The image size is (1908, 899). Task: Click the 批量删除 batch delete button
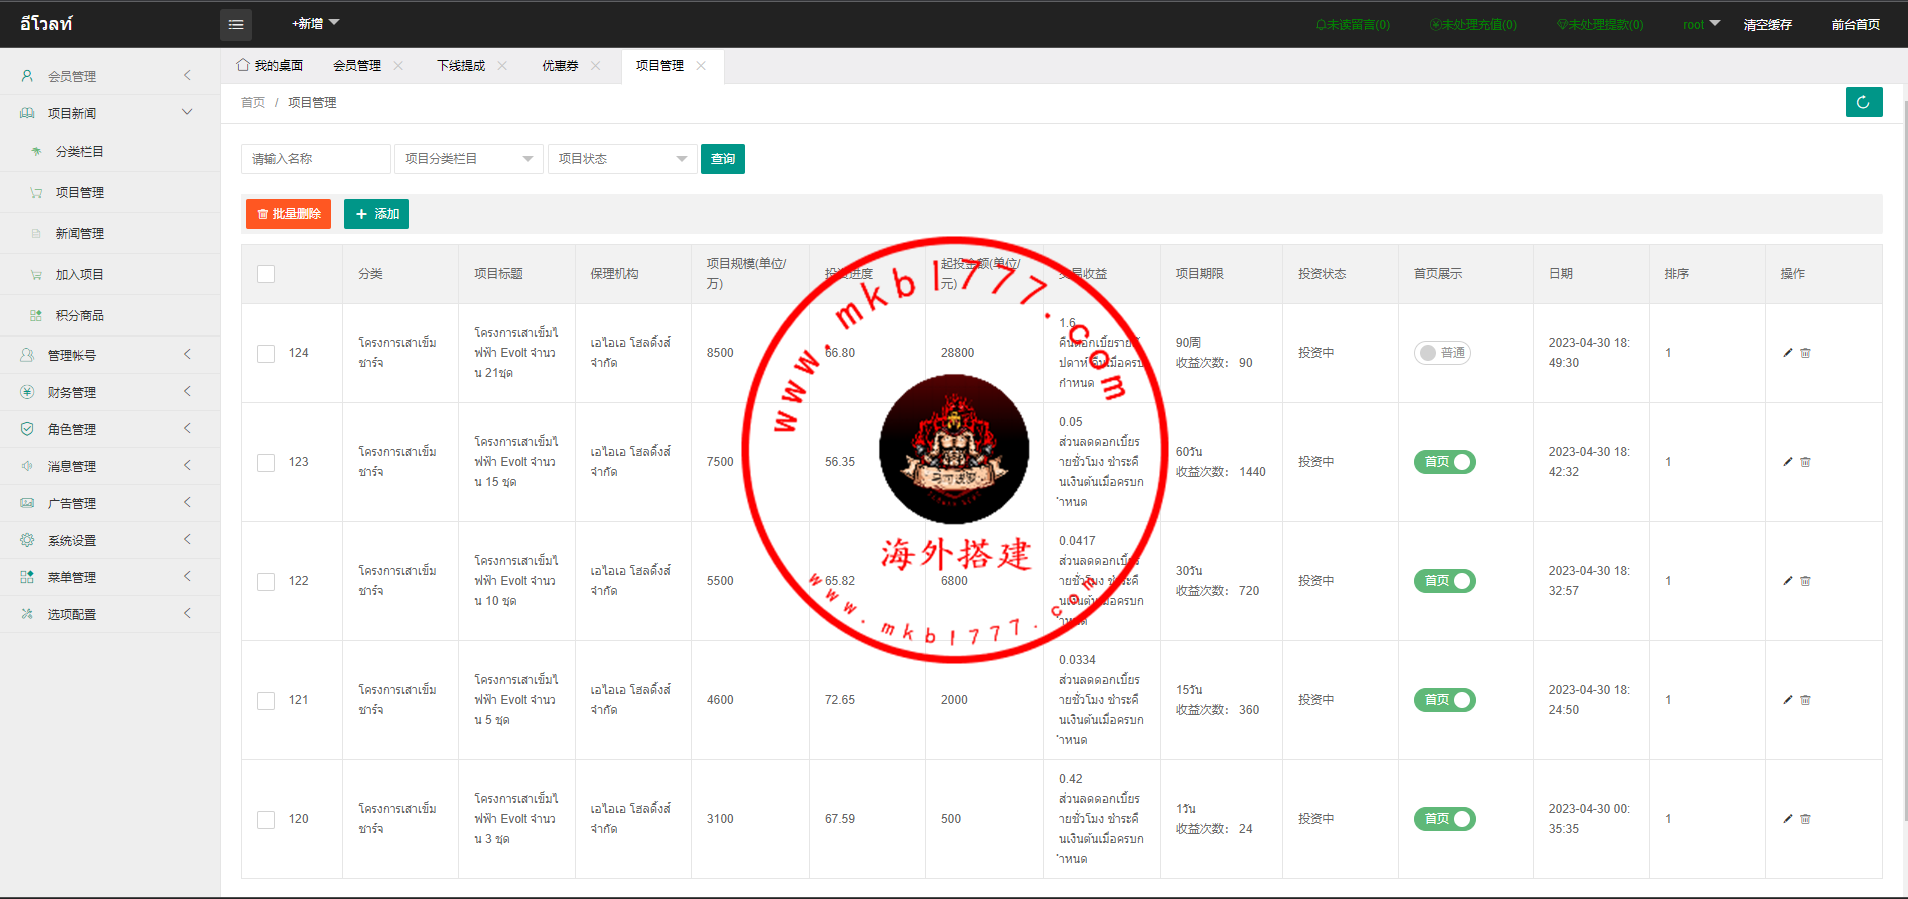288,214
